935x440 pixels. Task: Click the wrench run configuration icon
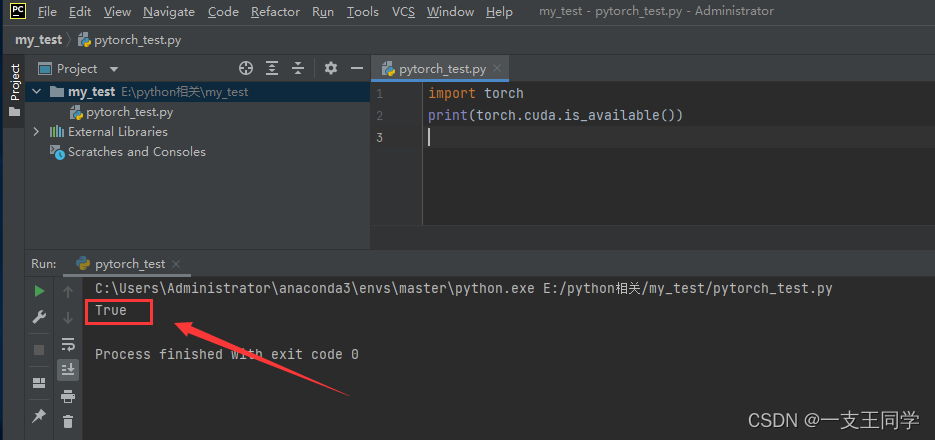[x=39, y=318]
